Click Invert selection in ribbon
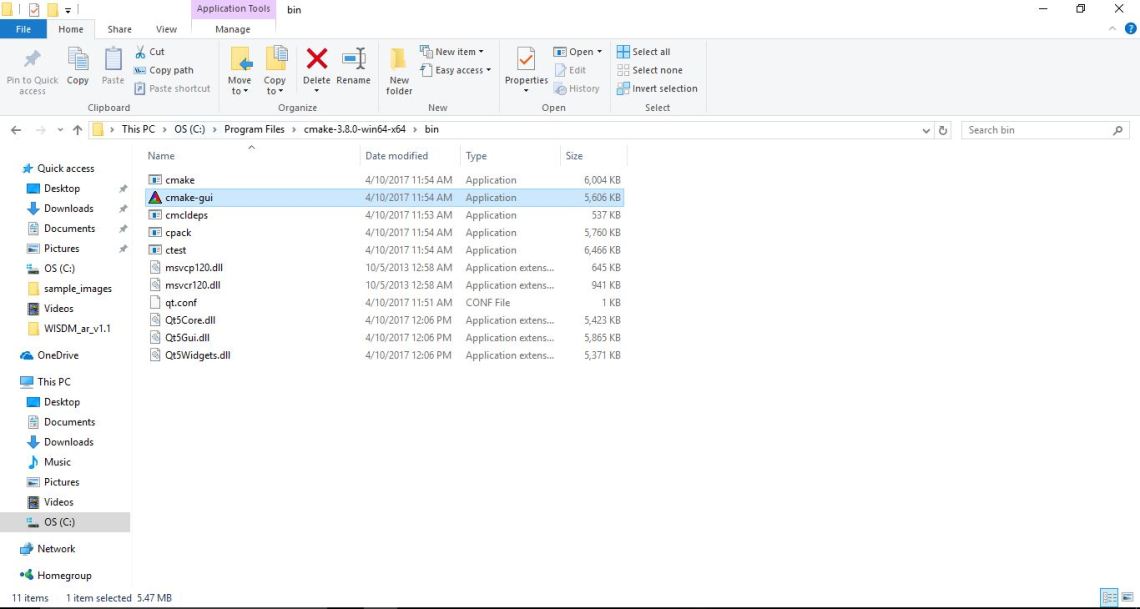 (x=657, y=88)
